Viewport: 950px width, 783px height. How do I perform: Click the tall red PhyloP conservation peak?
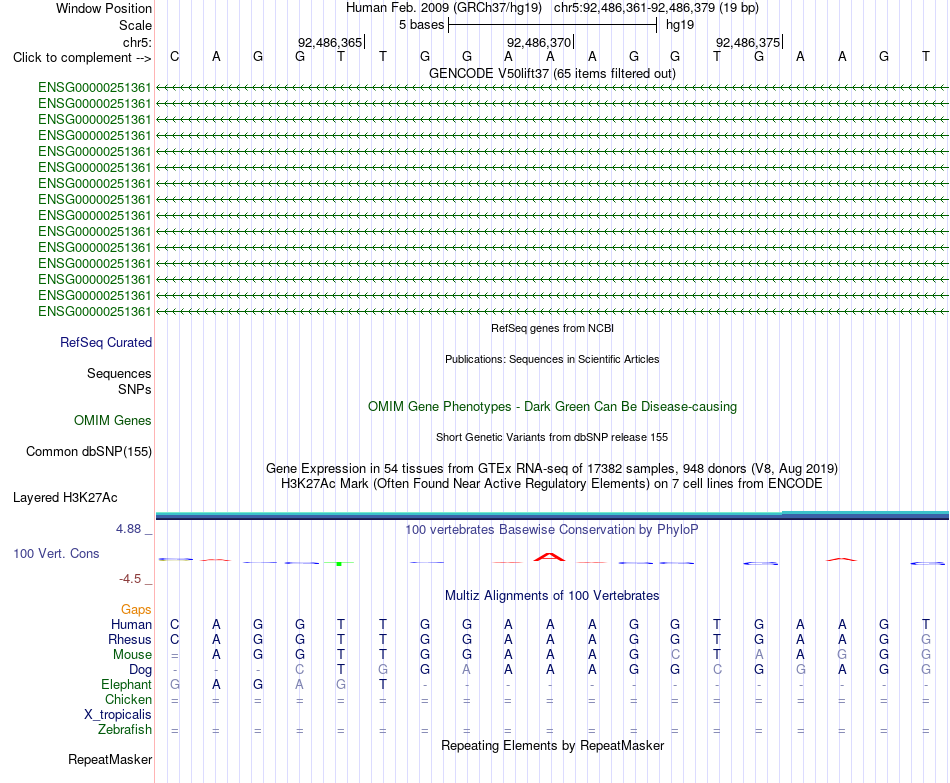[550, 557]
